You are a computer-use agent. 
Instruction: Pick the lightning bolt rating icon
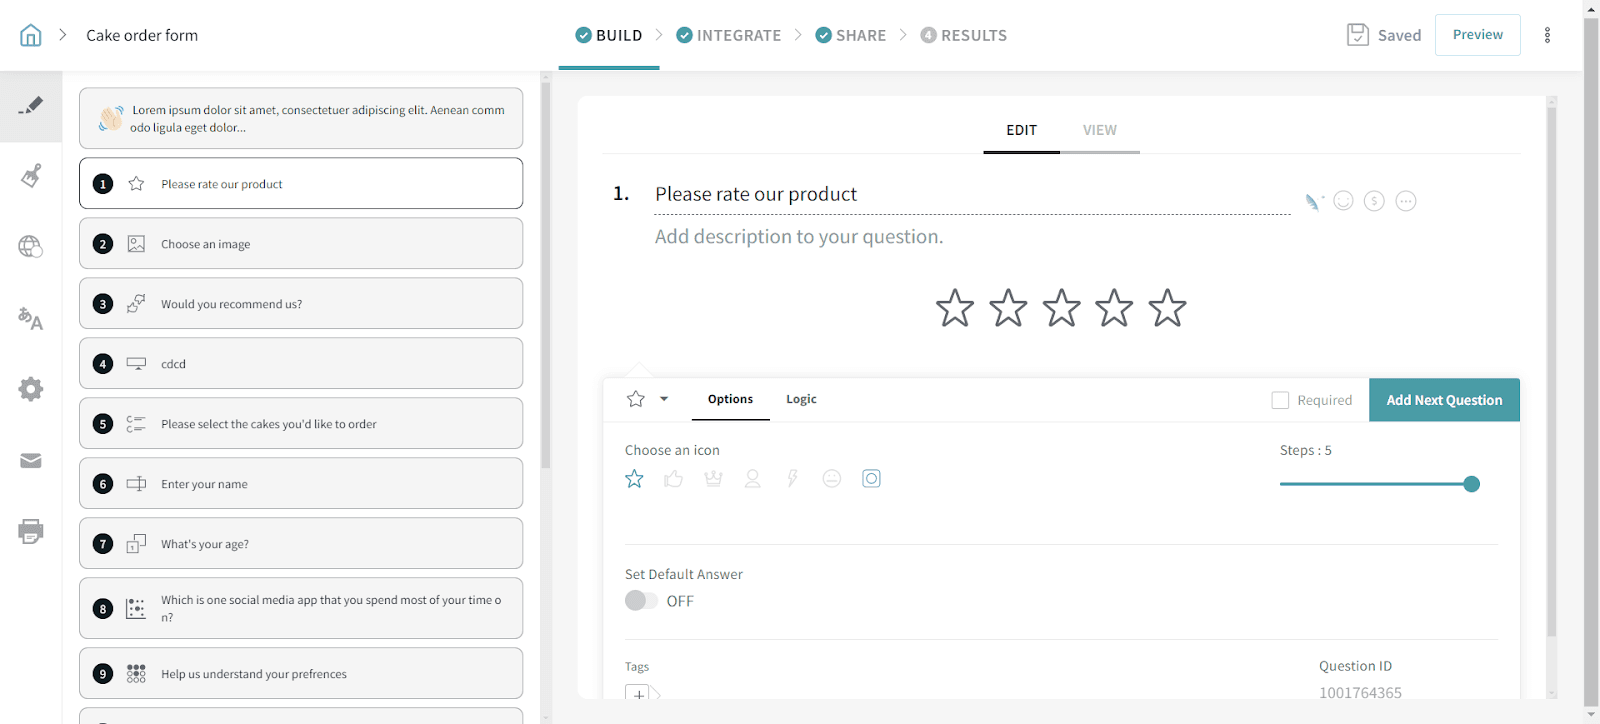792,479
